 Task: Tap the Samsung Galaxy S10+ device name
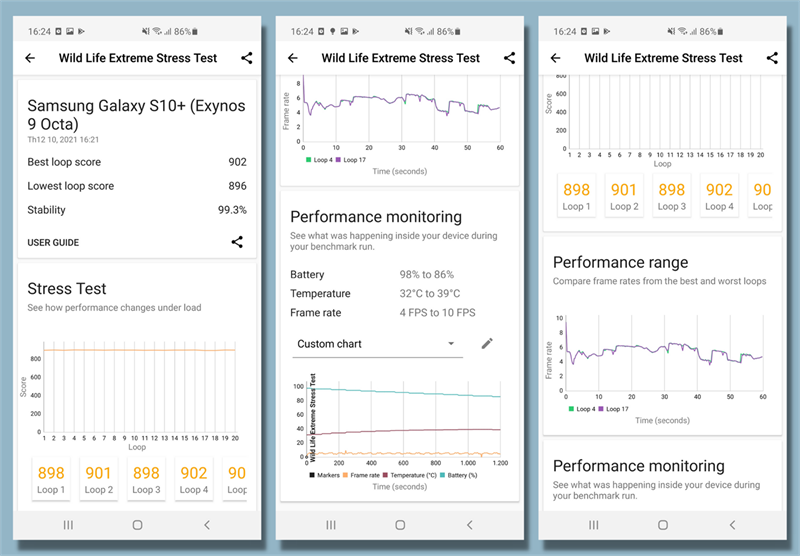click(136, 115)
